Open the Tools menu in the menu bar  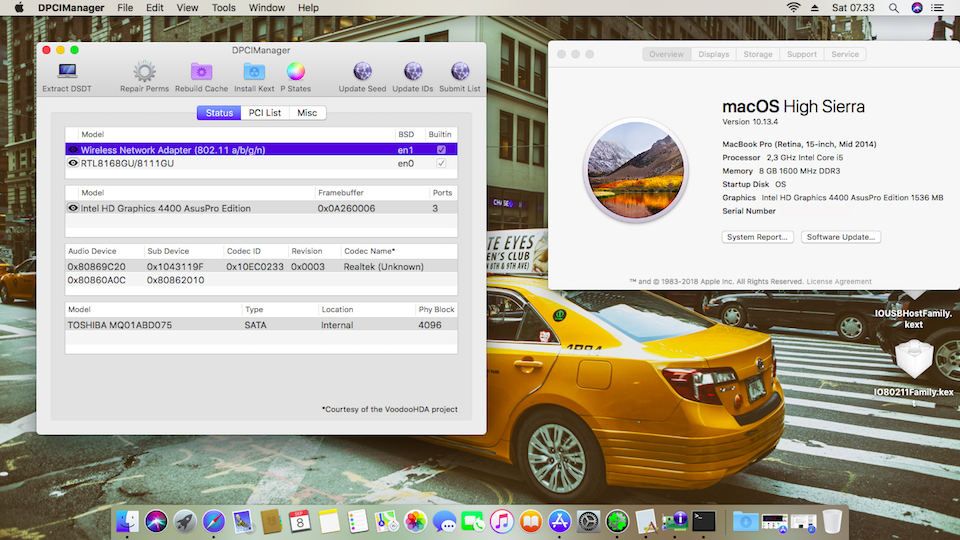224,8
